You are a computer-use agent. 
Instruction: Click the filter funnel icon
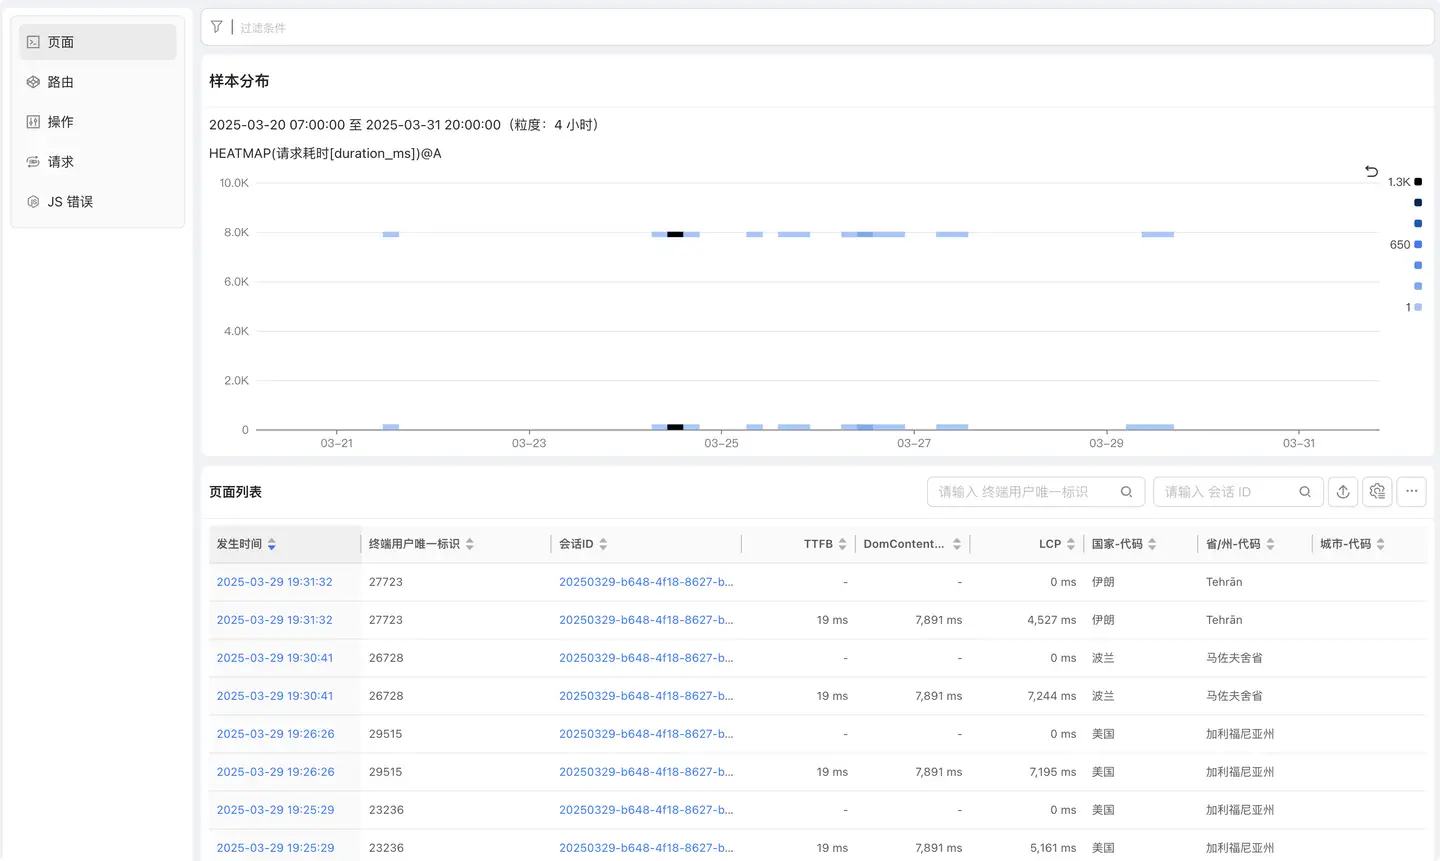click(217, 27)
